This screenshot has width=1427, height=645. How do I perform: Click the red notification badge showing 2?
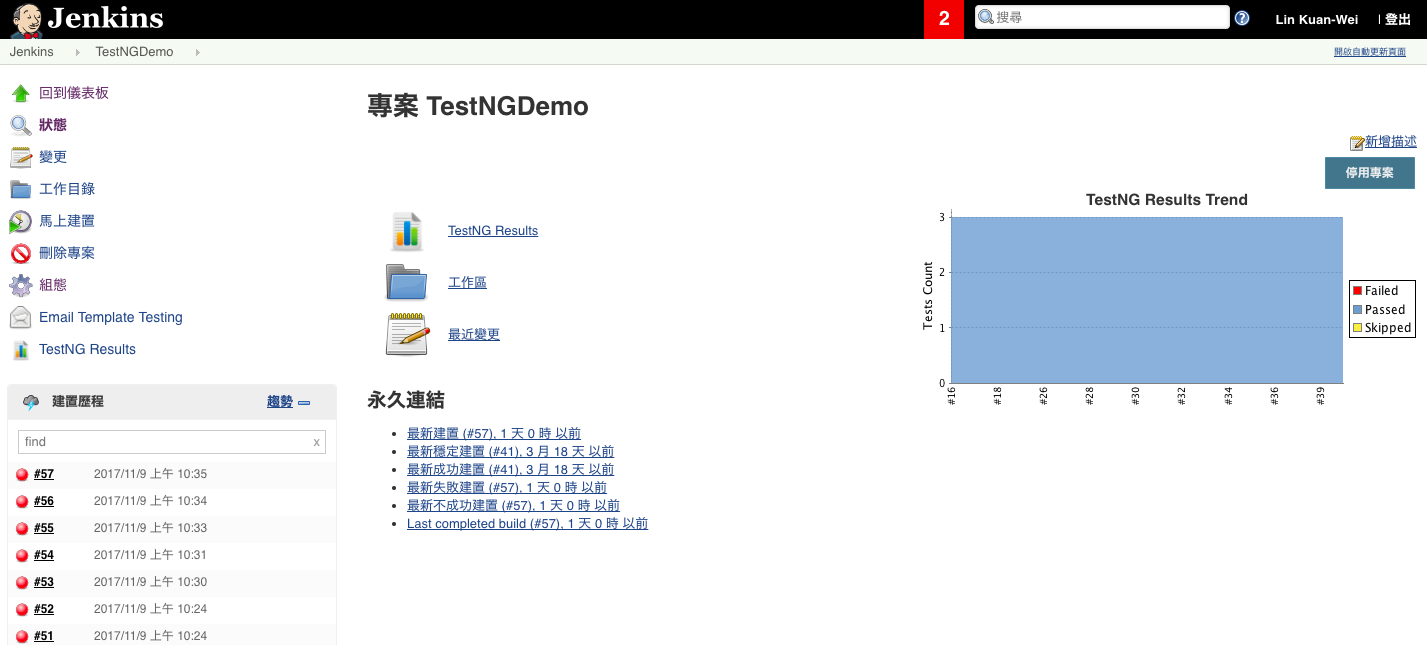(943, 19)
